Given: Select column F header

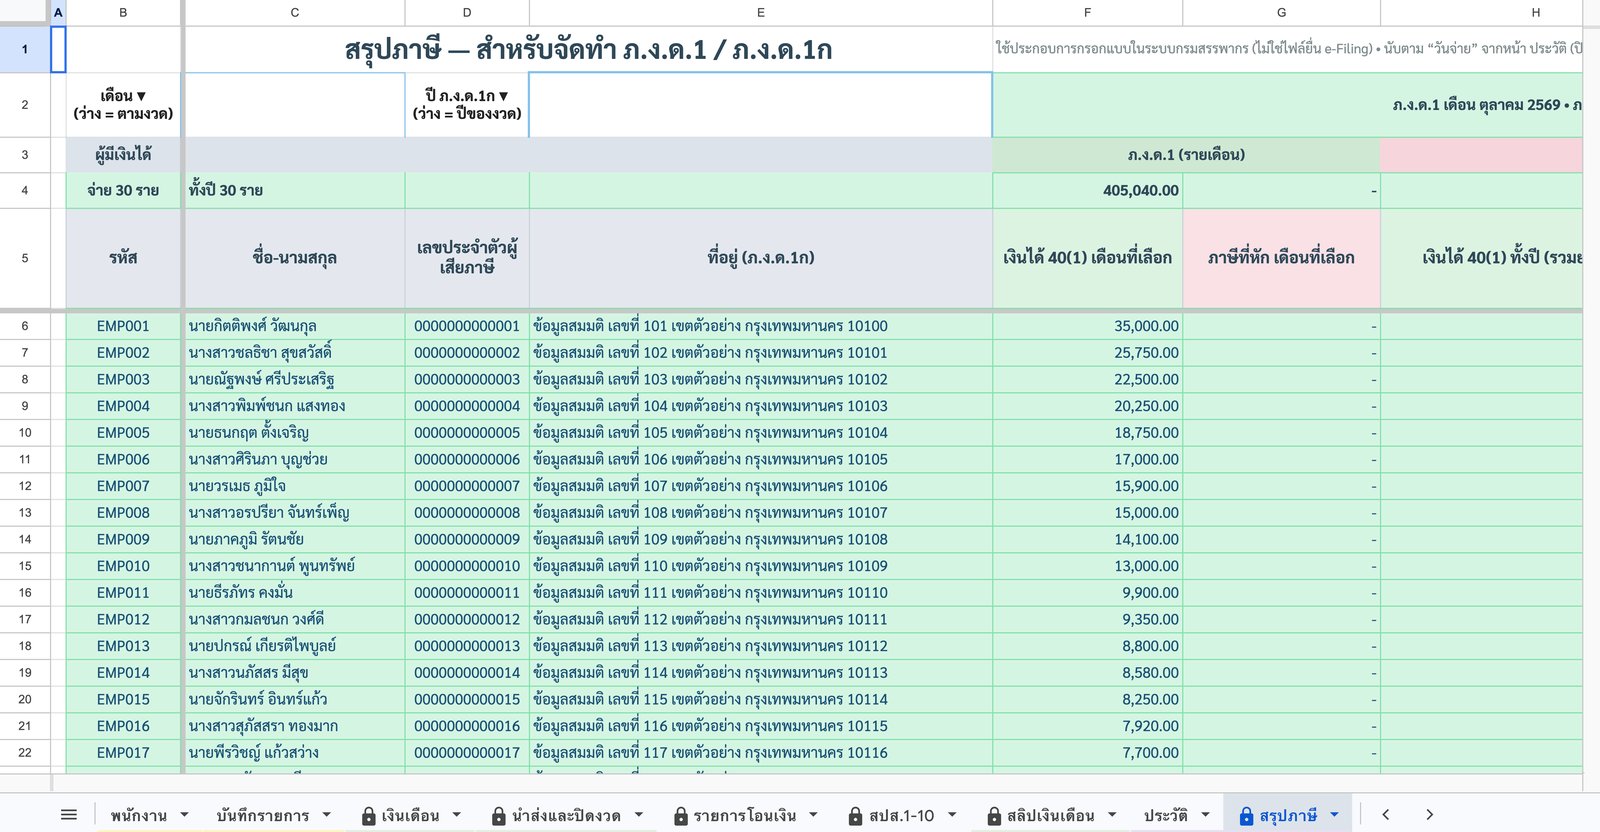Looking at the screenshot, I should coord(1087,12).
